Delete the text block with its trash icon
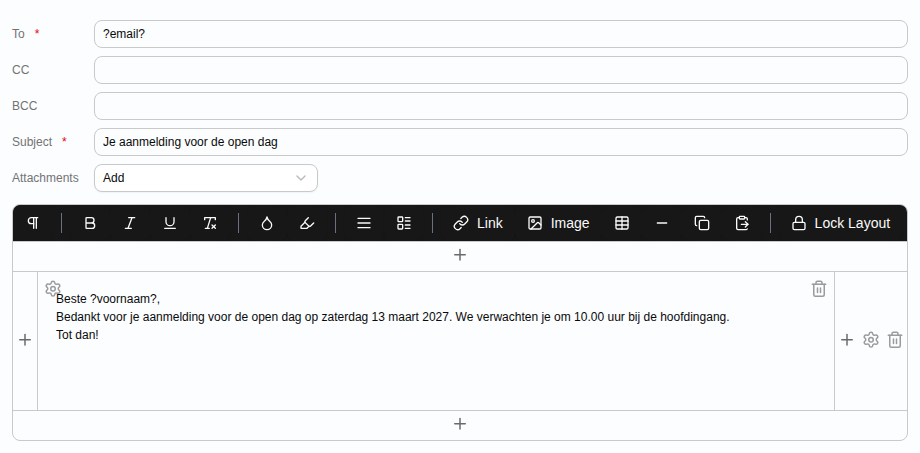This screenshot has width=920, height=453. (819, 289)
